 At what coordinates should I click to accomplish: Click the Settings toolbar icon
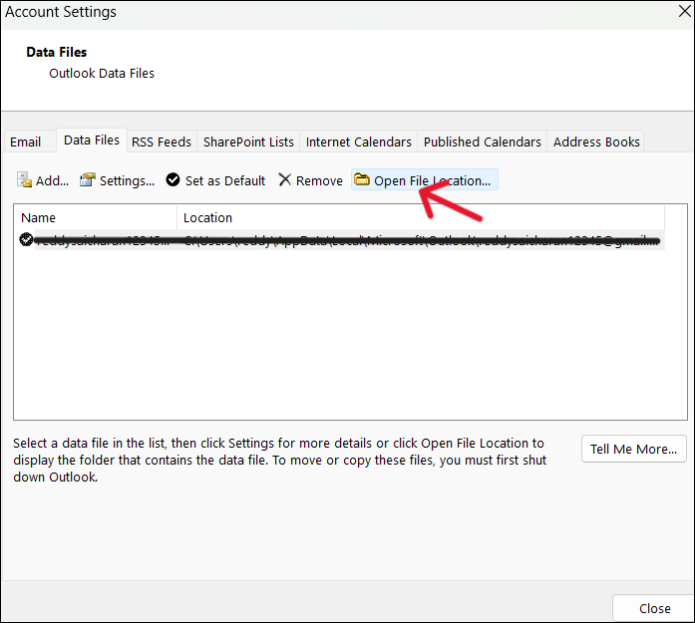point(88,180)
